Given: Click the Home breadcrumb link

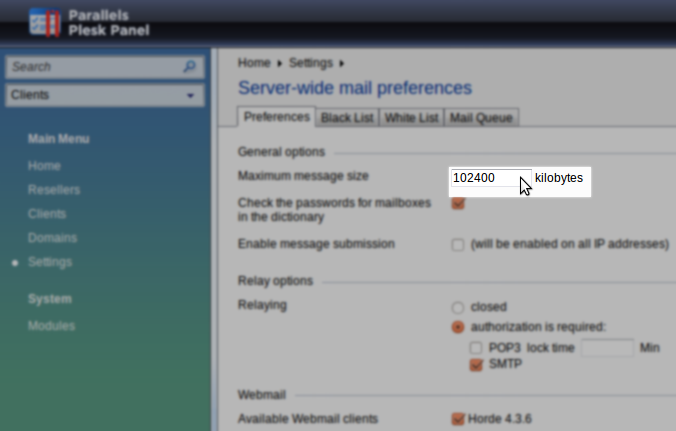Looking at the screenshot, I should [x=254, y=63].
